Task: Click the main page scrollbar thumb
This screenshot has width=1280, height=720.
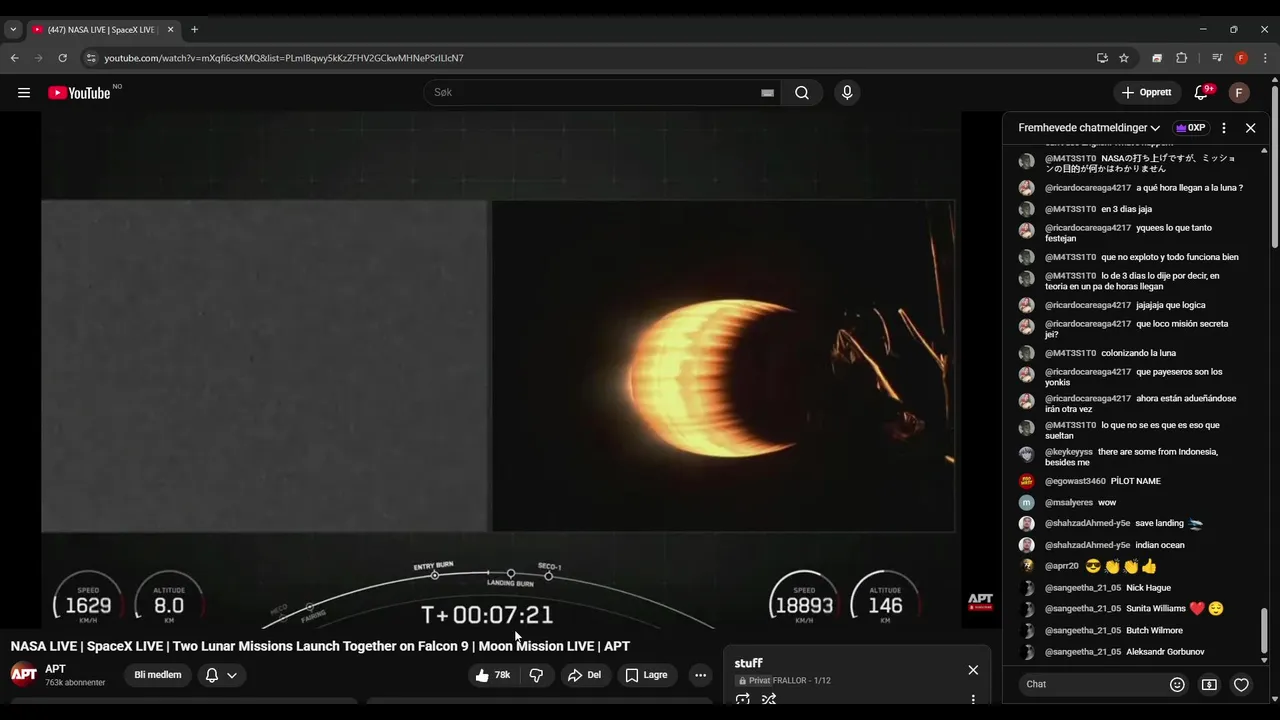Action: [1275, 168]
